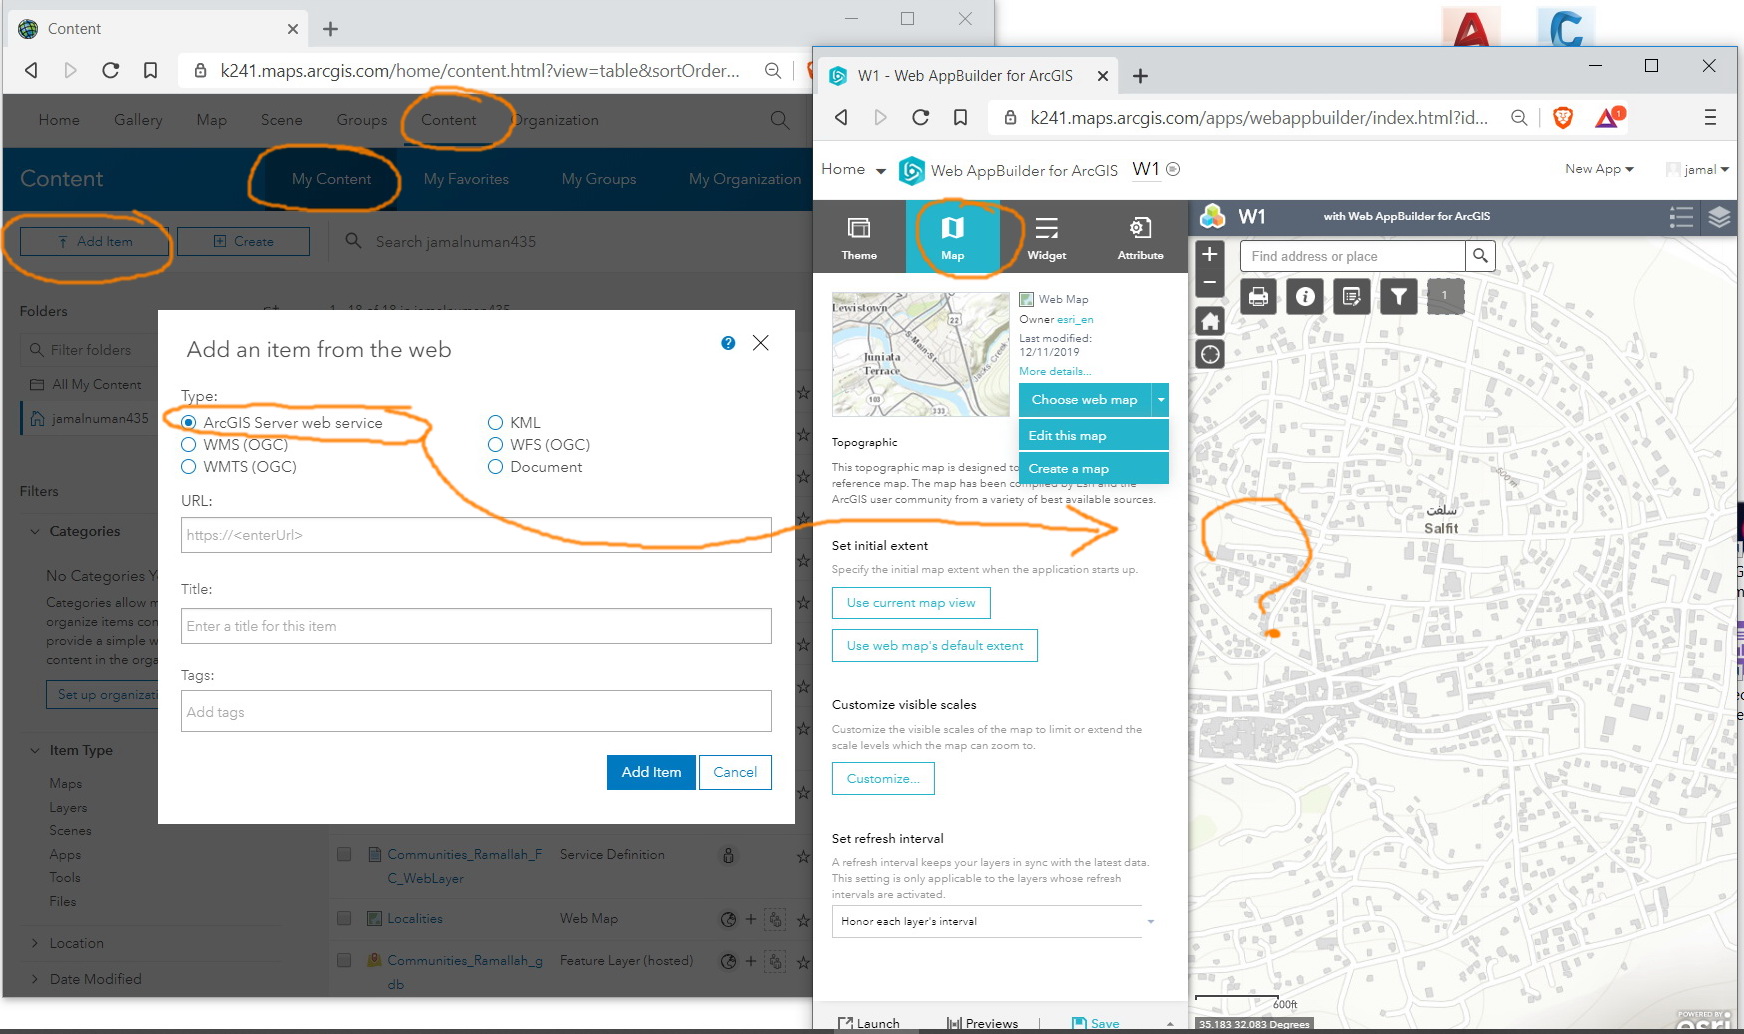
Task: Find my location on the W1 map
Action: [x=1210, y=354]
